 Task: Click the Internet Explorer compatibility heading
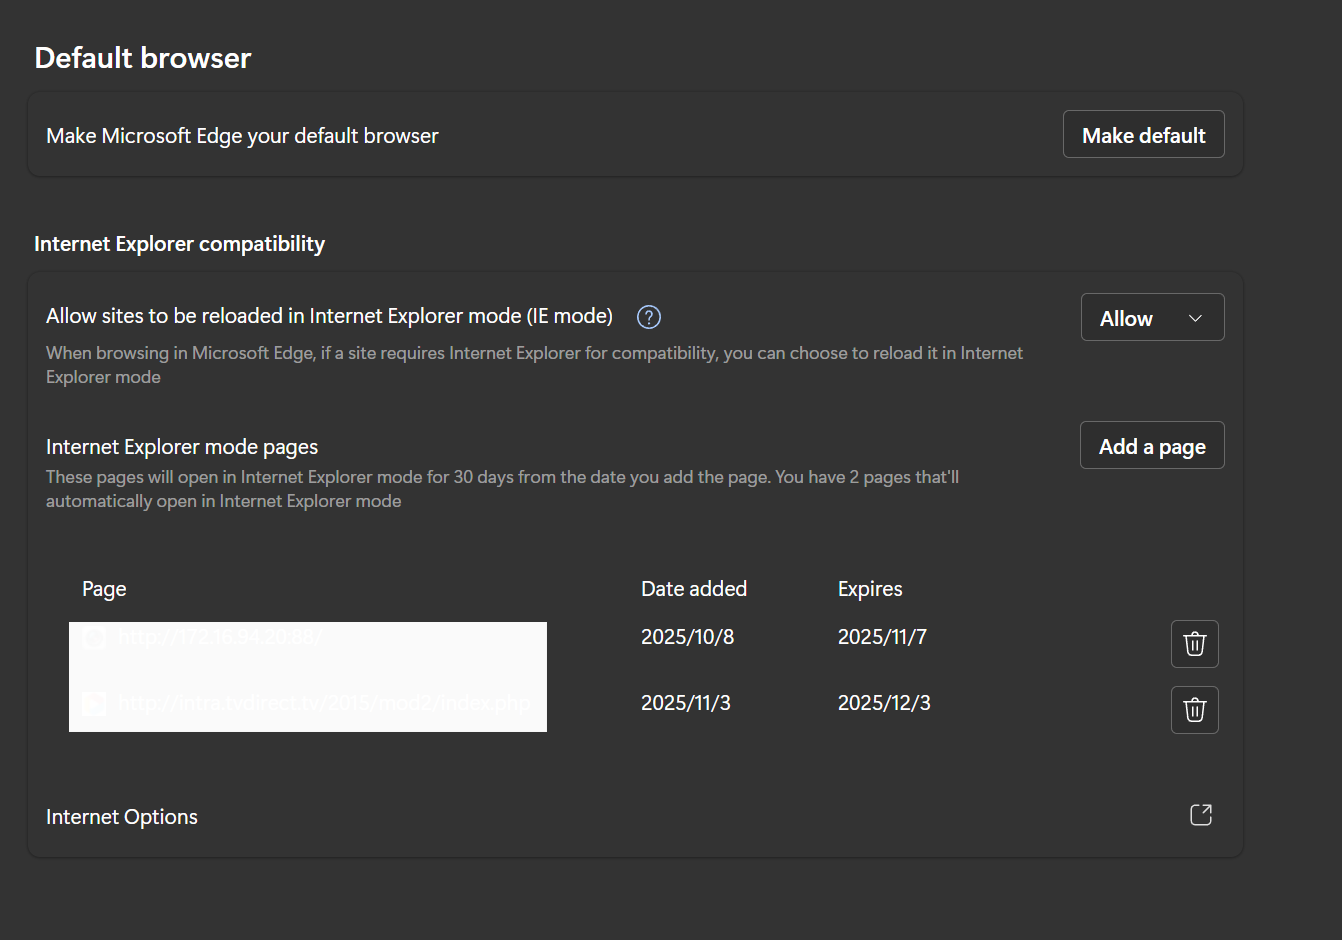point(179,244)
